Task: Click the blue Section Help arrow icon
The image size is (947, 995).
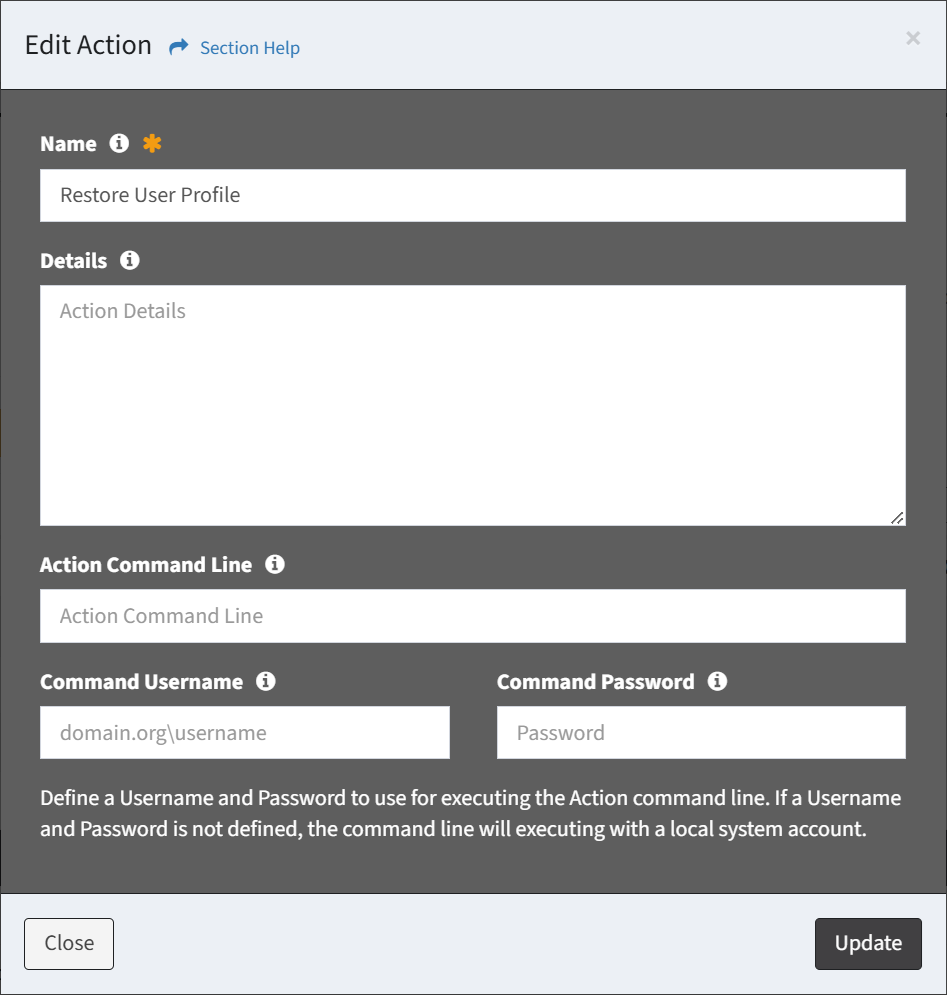Action: (x=179, y=47)
